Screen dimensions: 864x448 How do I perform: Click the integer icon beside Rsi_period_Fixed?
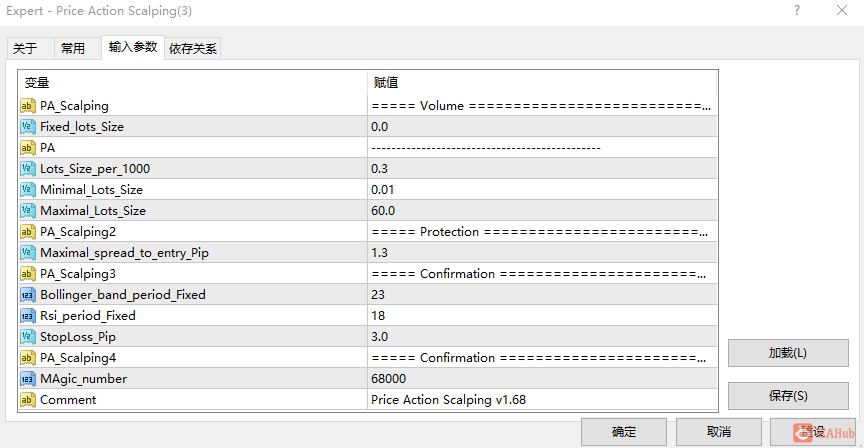point(28,315)
